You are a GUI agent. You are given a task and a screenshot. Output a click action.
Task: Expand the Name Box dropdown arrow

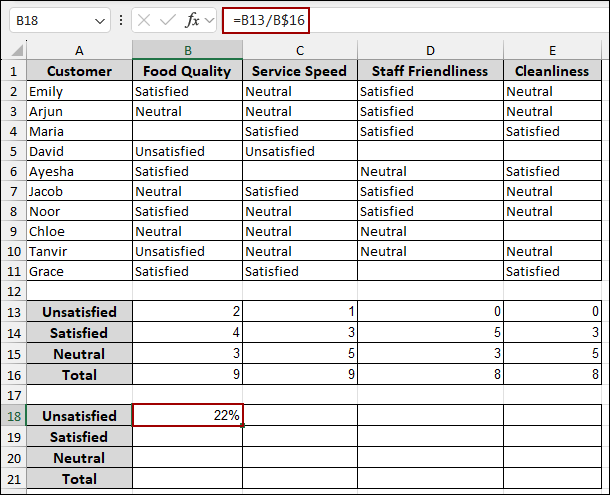pos(99,20)
